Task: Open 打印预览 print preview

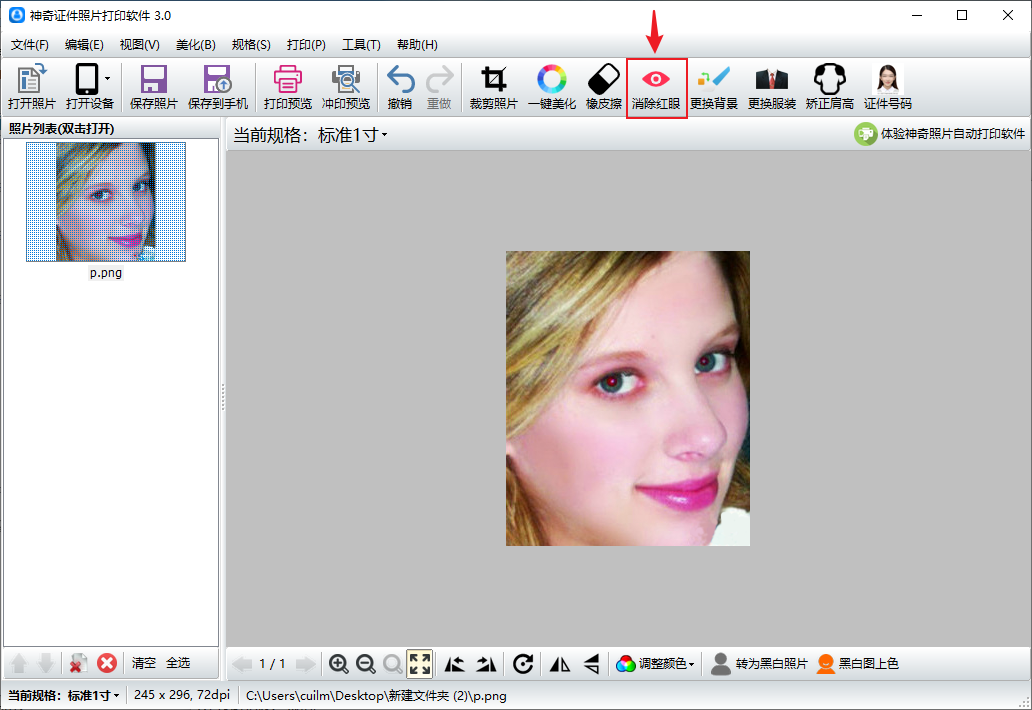Action: (287, 88)
